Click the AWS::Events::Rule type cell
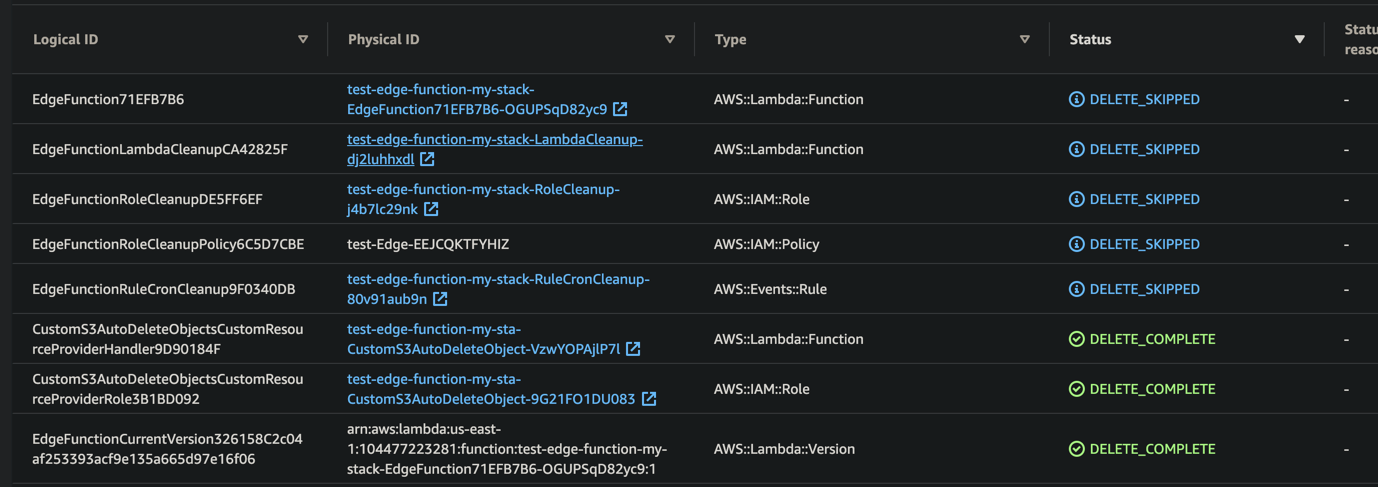 [770, 289]
